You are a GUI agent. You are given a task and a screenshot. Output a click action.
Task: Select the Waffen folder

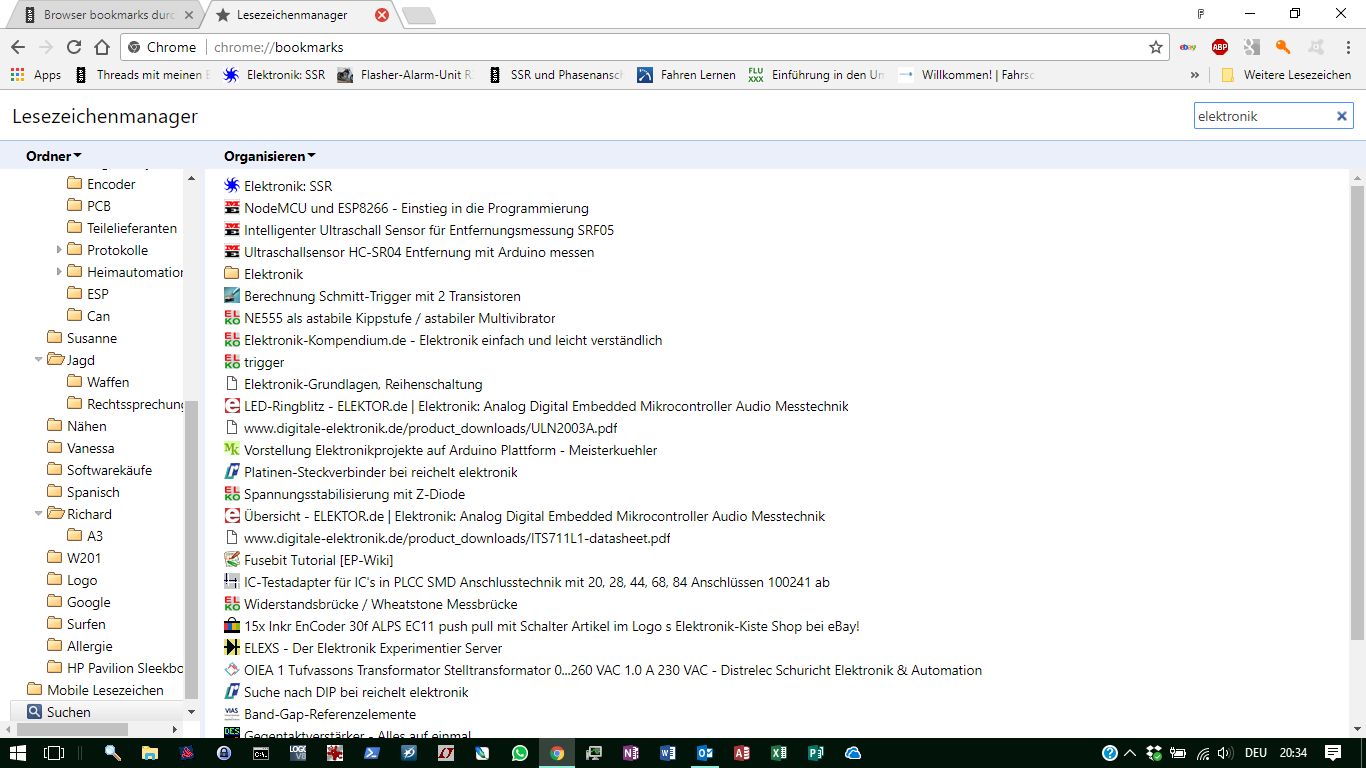click(x=98, y=382)
